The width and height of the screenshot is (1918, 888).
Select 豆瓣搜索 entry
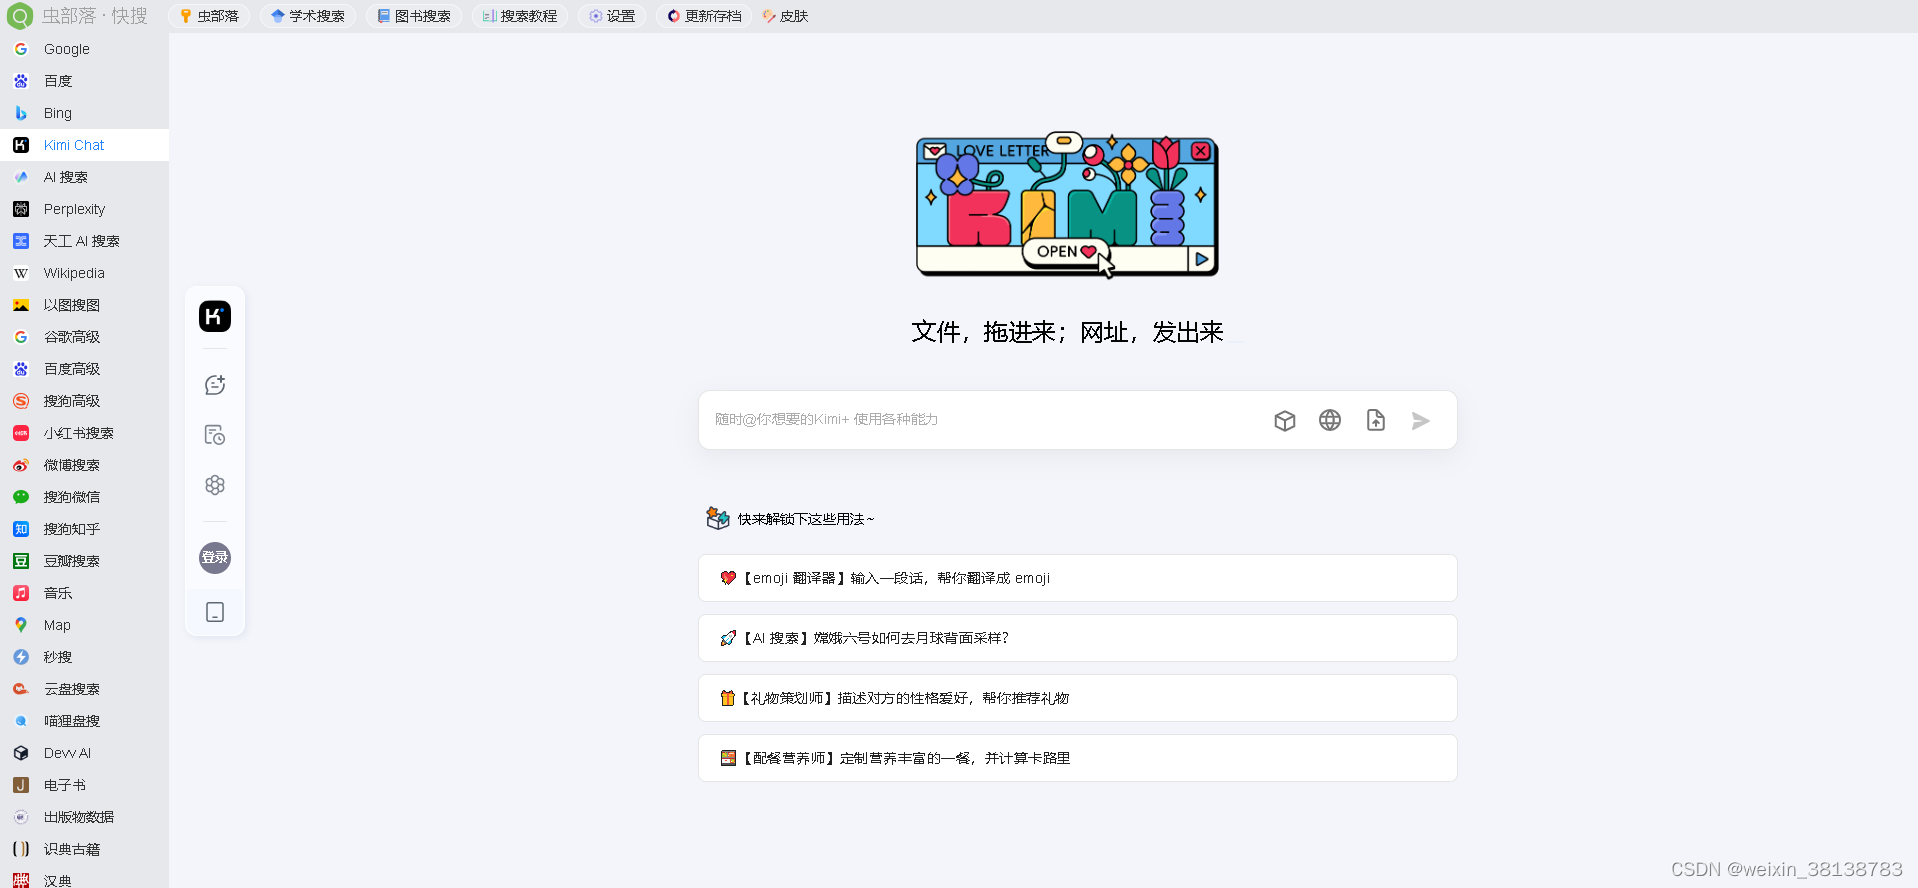tap(84, 561)
